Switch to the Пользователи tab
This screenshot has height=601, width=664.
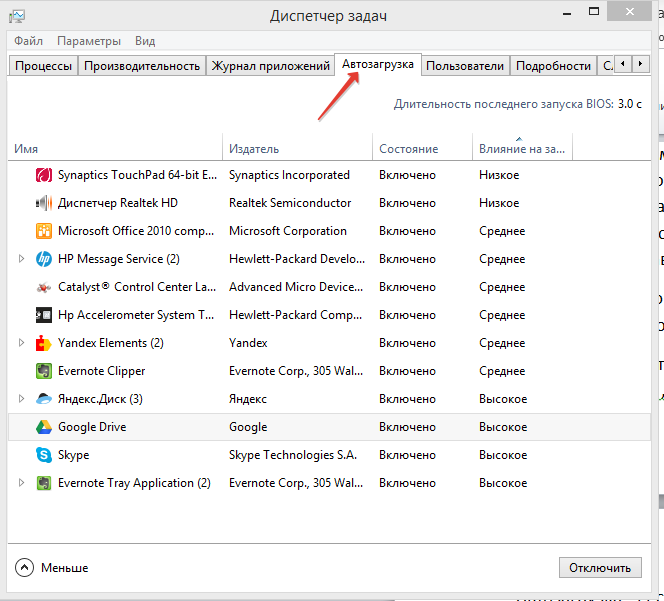[465, 66]
